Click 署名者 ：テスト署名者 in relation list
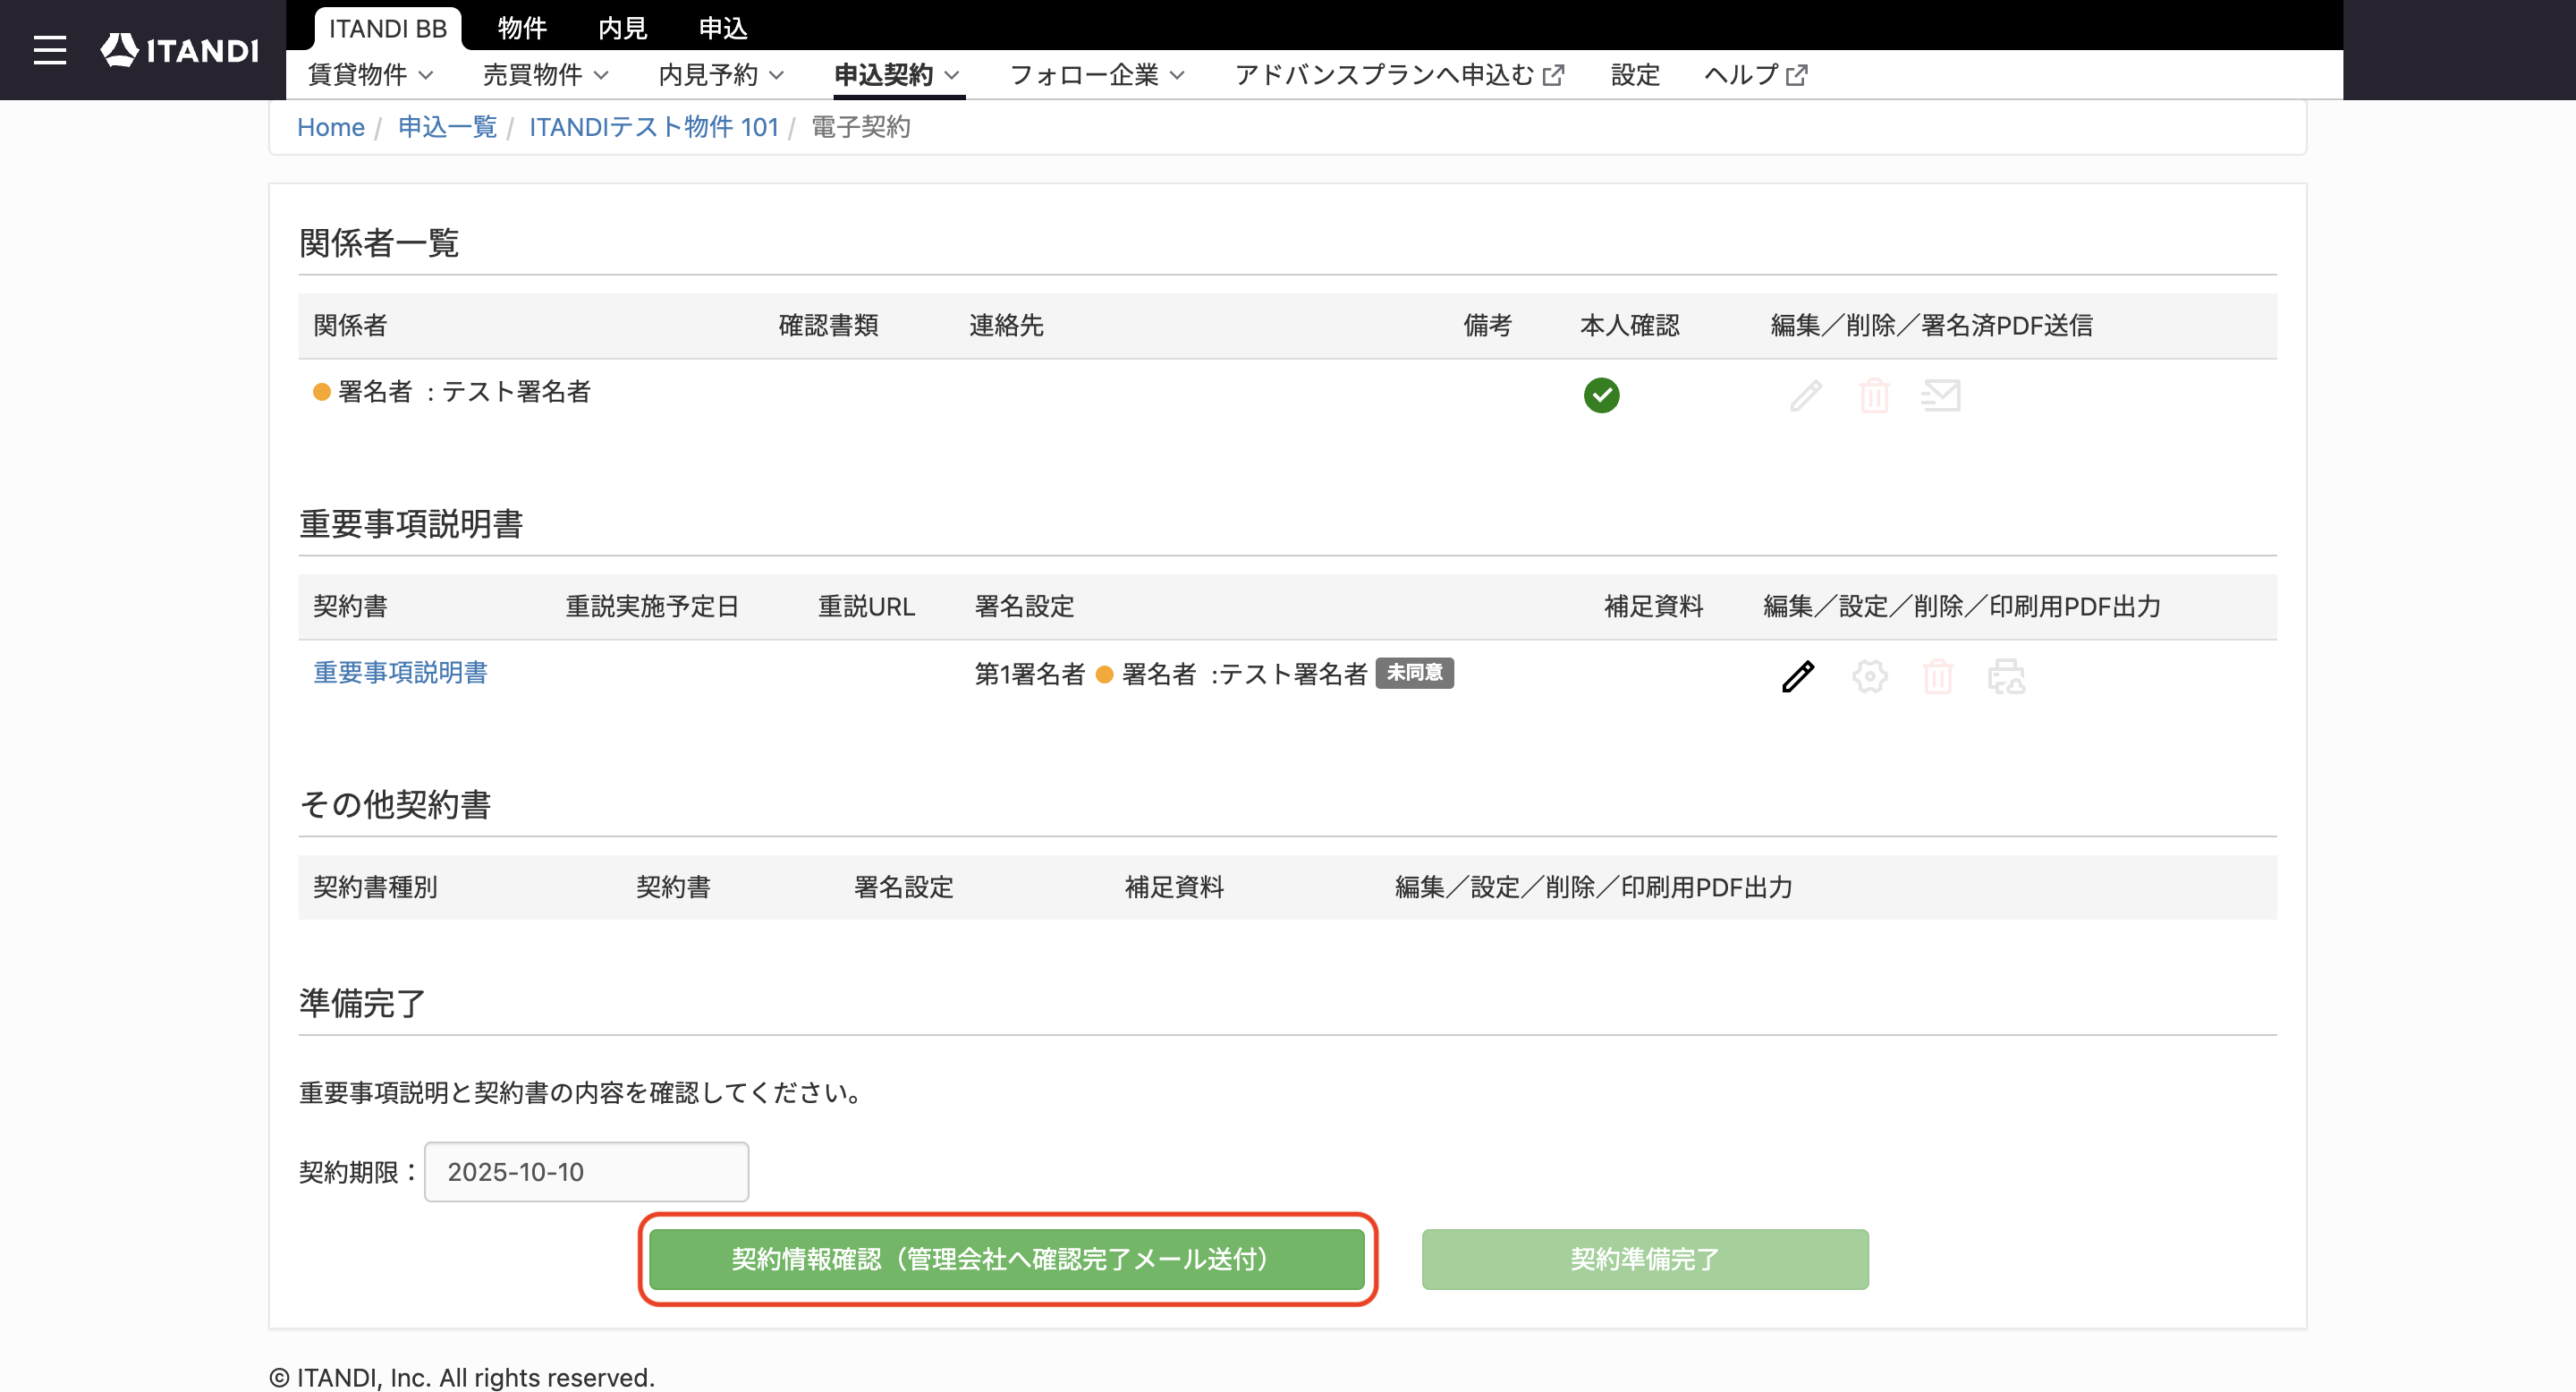The height and width of the screenshot is (1392, 2576). point(465,391)
